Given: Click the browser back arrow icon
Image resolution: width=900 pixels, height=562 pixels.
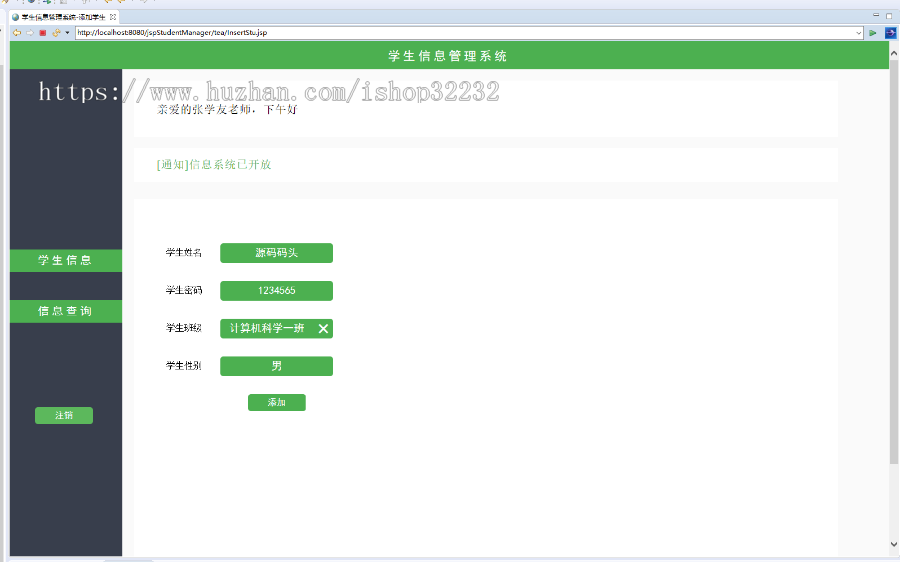Looking at the screenshot, I should coord(17,33).
